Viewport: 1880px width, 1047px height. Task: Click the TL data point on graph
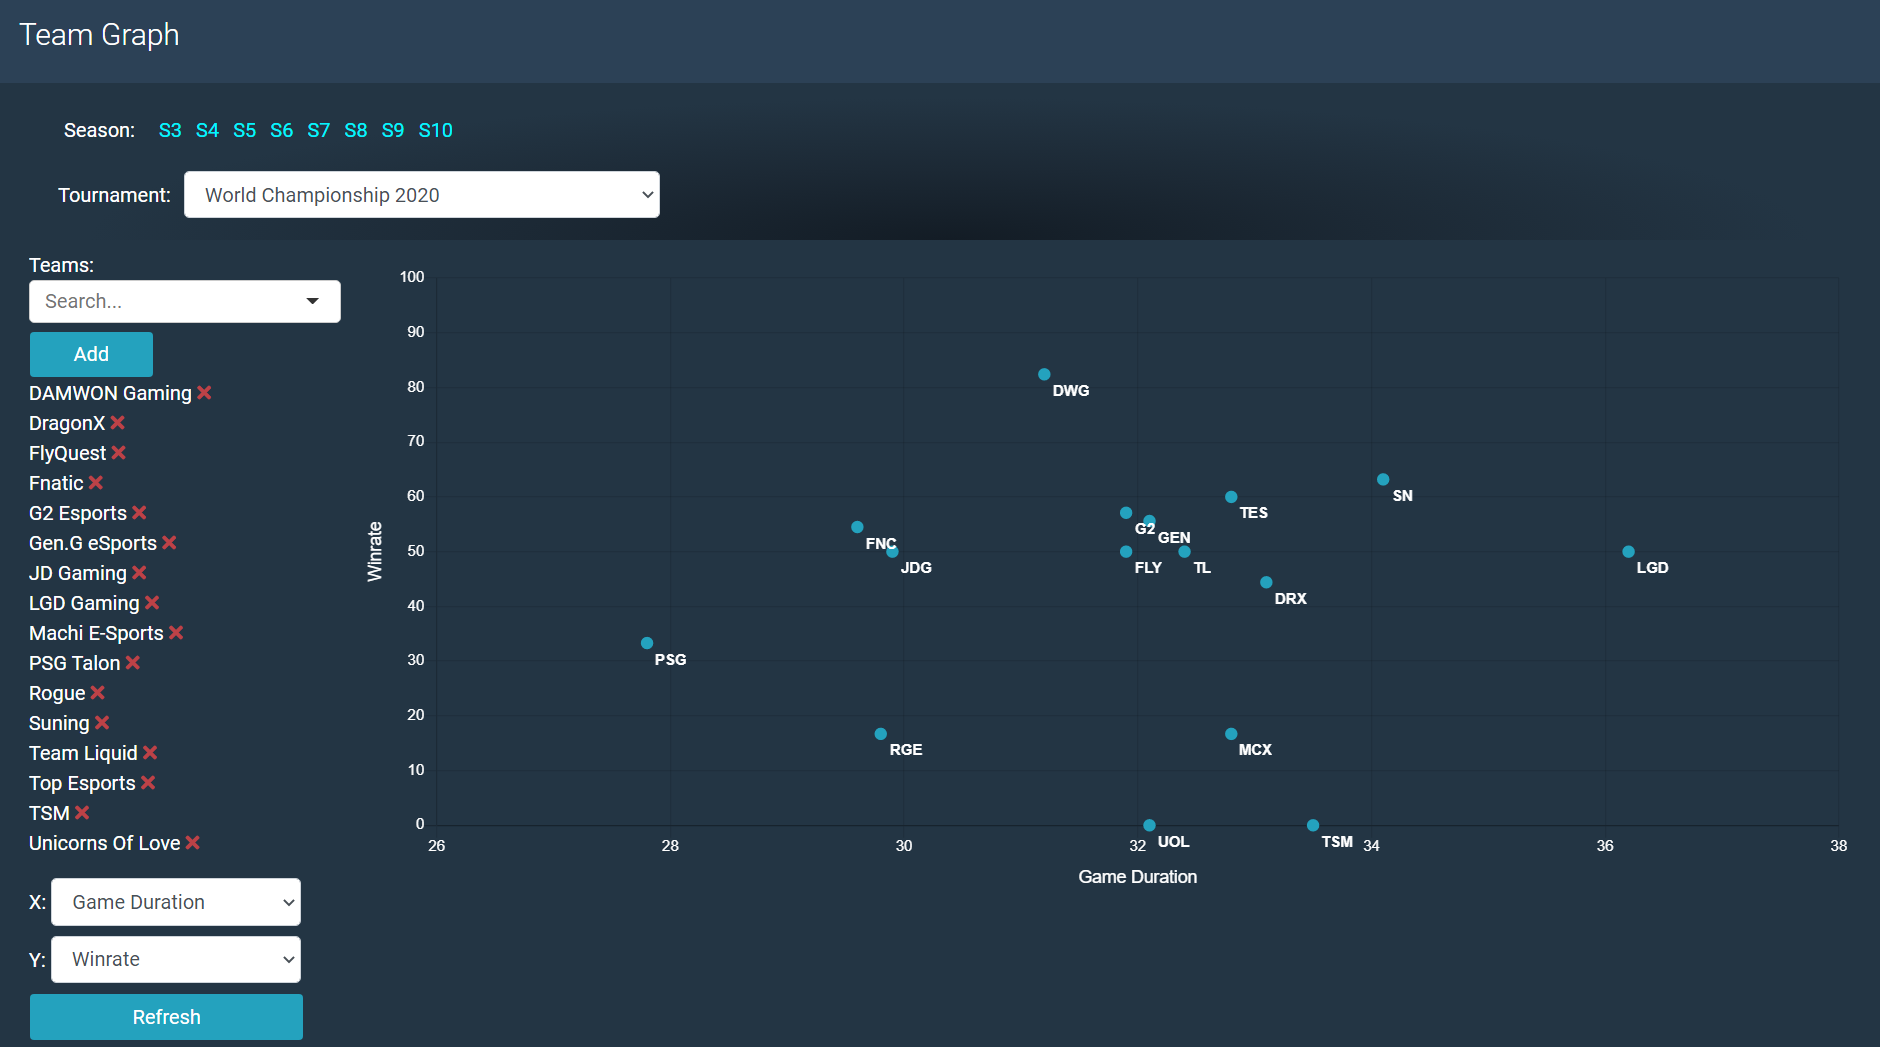(1184, 551)
